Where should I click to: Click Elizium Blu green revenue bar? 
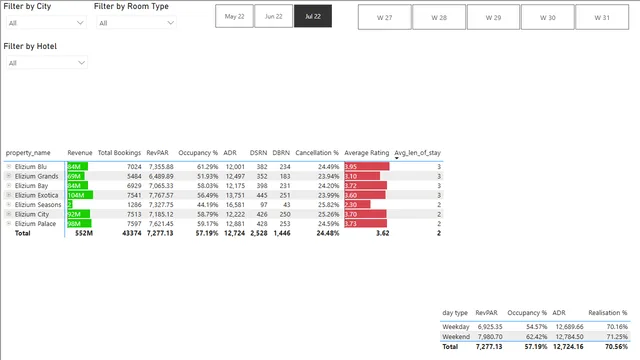(x=78, y=167)
